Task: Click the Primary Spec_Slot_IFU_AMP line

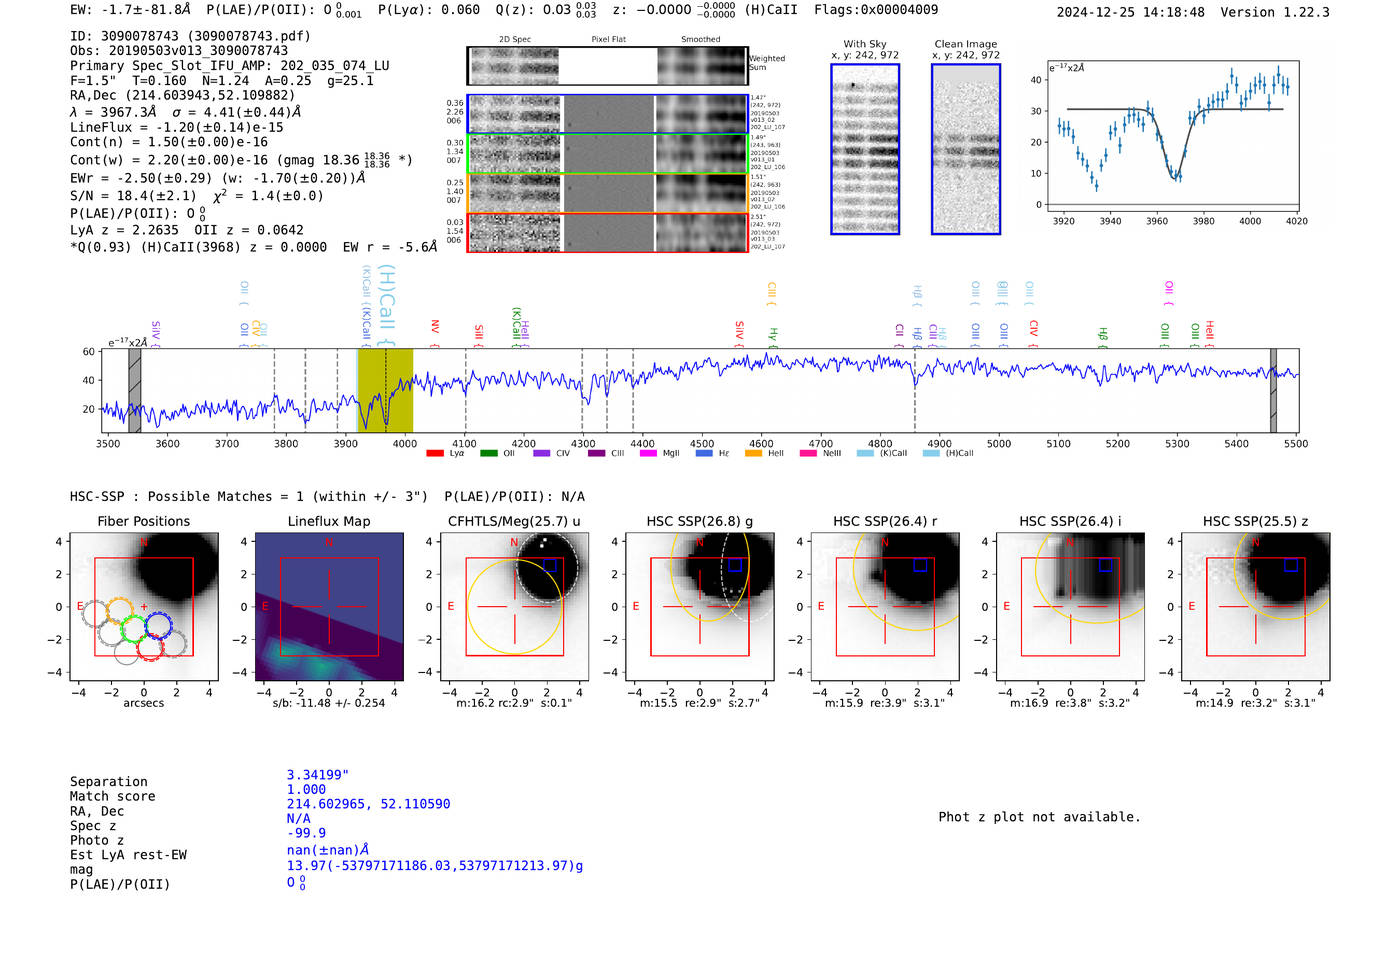Action: click(230, 66)
